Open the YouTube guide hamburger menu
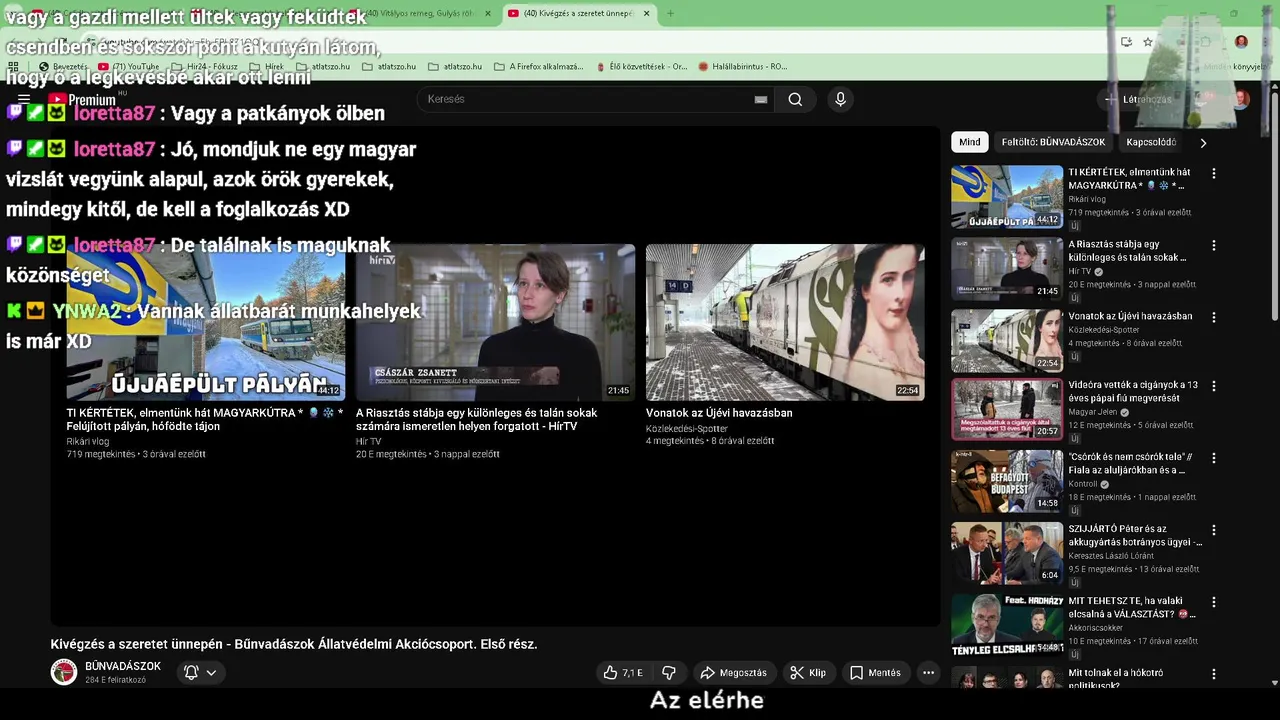1280x720 pixels. (x=24, y=99)
